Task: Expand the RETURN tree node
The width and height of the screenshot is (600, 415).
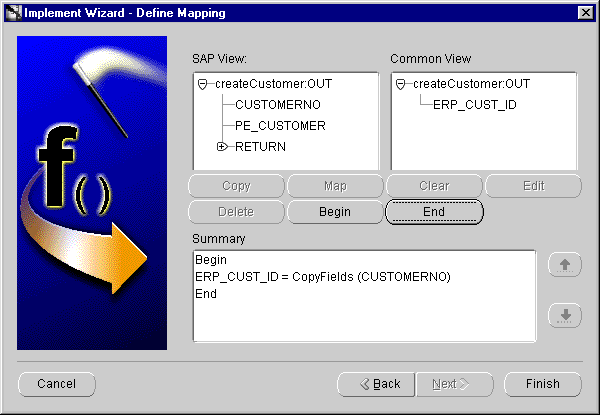Action: (x=222, y=147)
